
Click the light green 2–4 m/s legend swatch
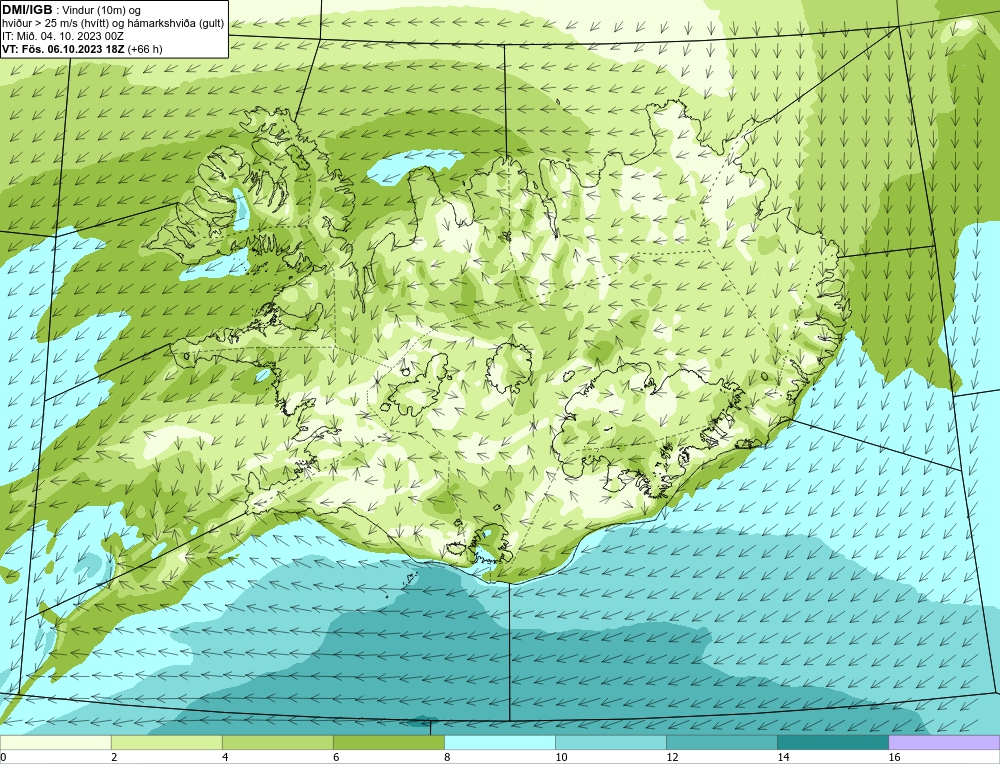point(166,742)
